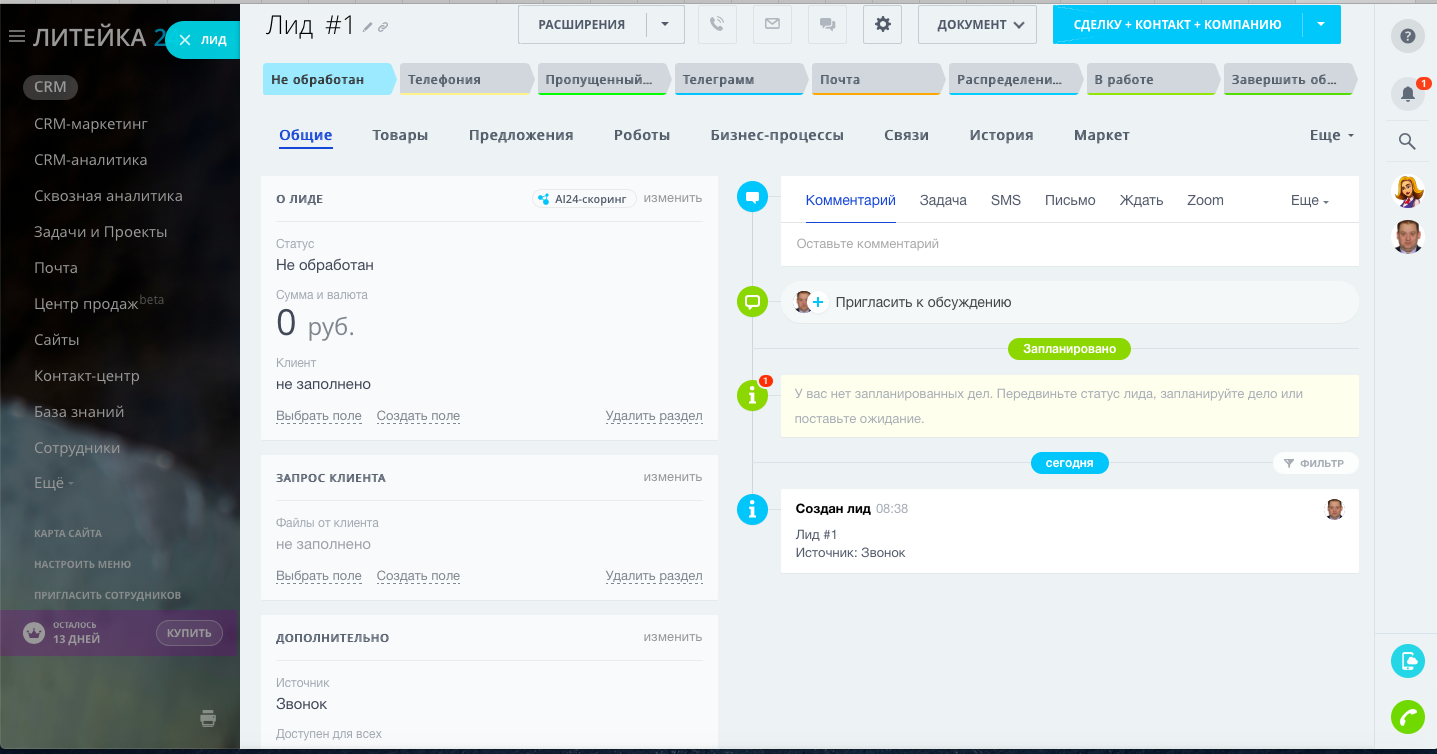
Task: Select the История tab
Action: [1001, 135]
